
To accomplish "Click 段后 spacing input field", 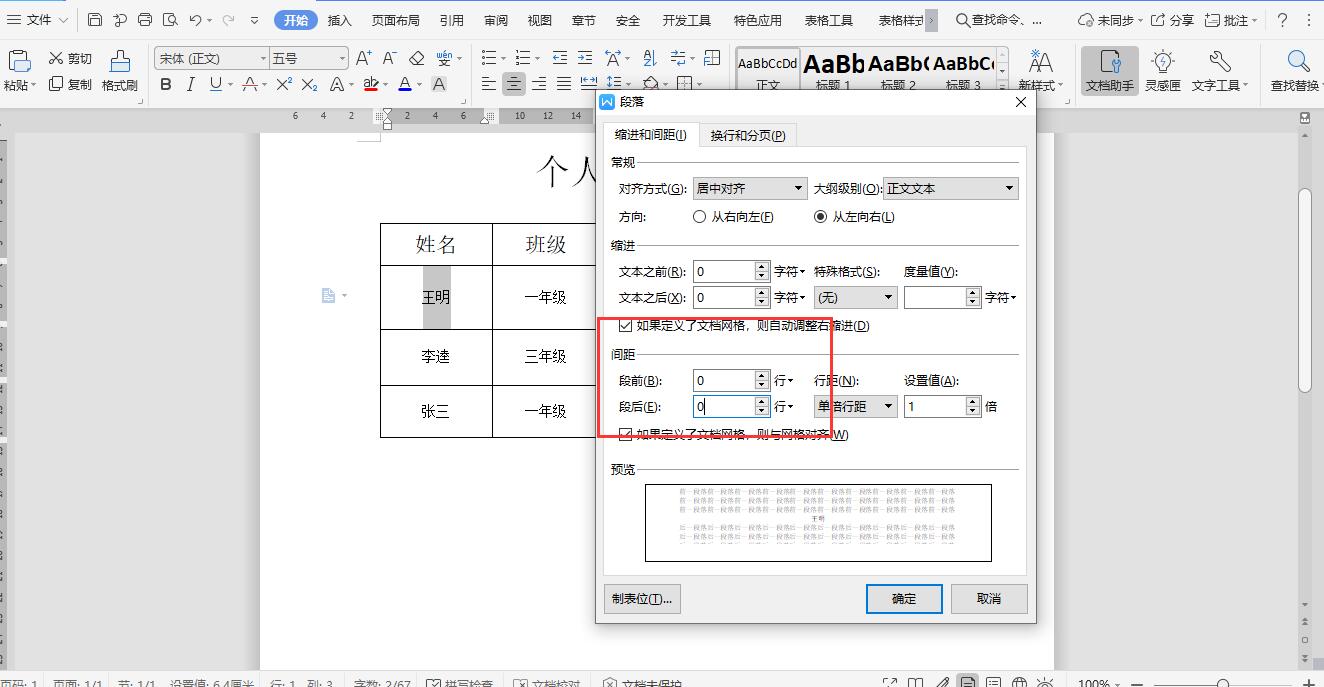I will click(724, 406).
